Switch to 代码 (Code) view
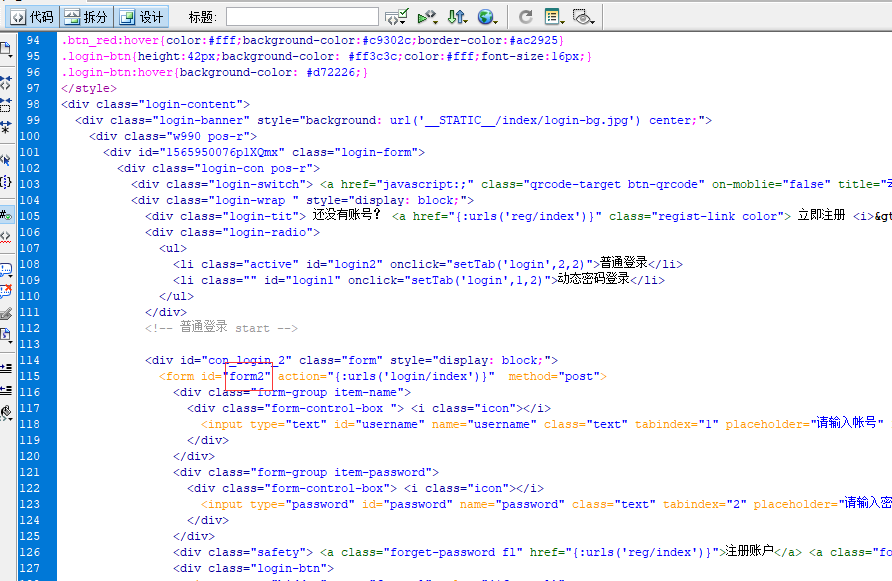The width and height of the screenshot is (892, 581). tap(31, 17)
